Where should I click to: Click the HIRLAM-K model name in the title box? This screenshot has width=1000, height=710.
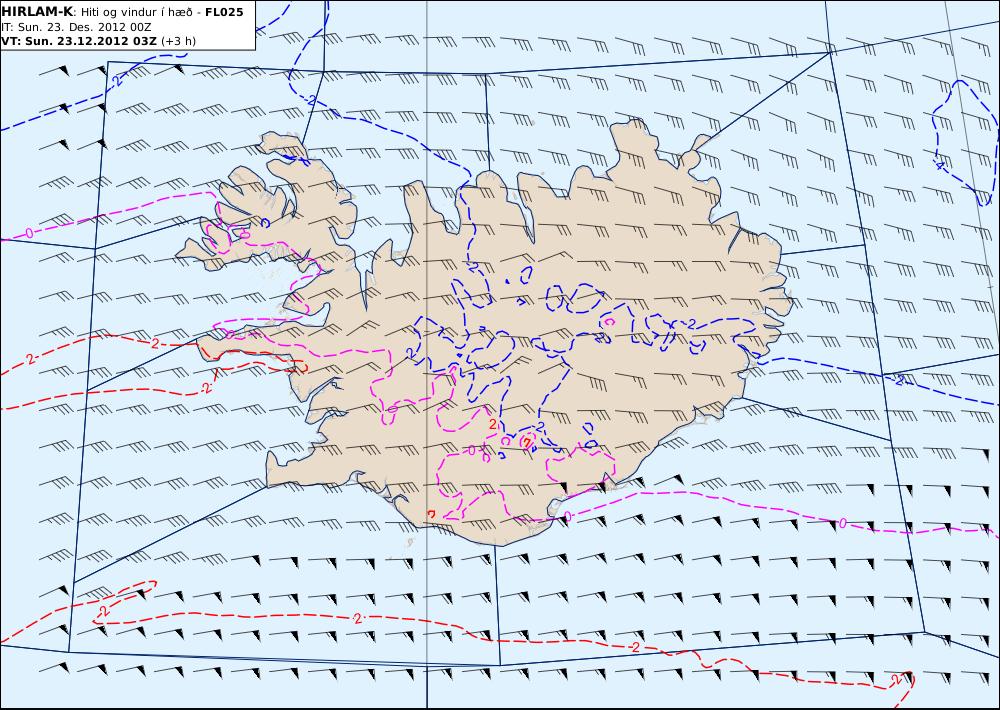(37, 12)
